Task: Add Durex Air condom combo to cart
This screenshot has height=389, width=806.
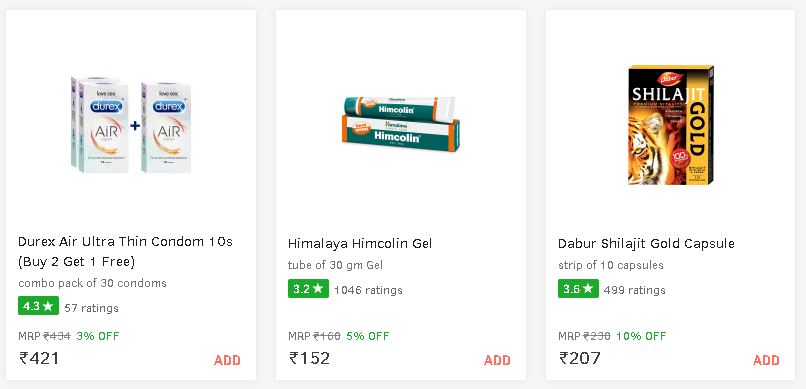Action: (227, 360)
